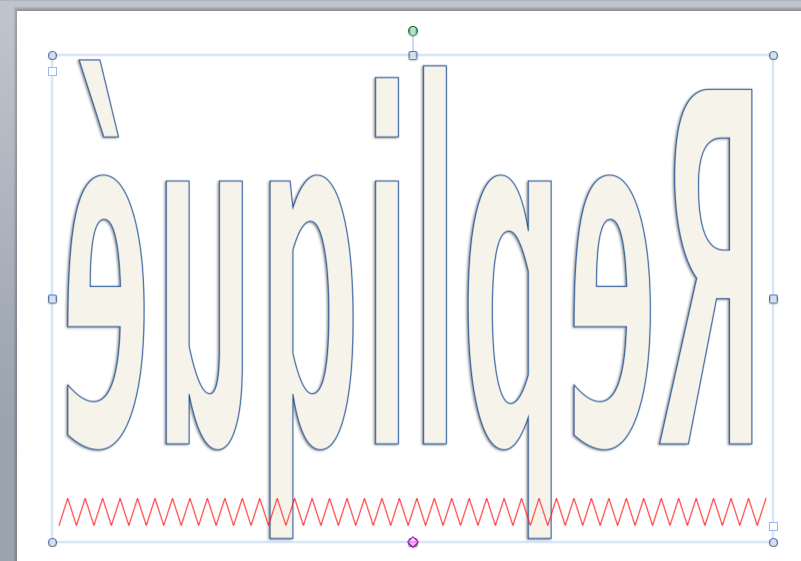
Task: Click the left-middle sizing handle
Action: tap(53, 299)
